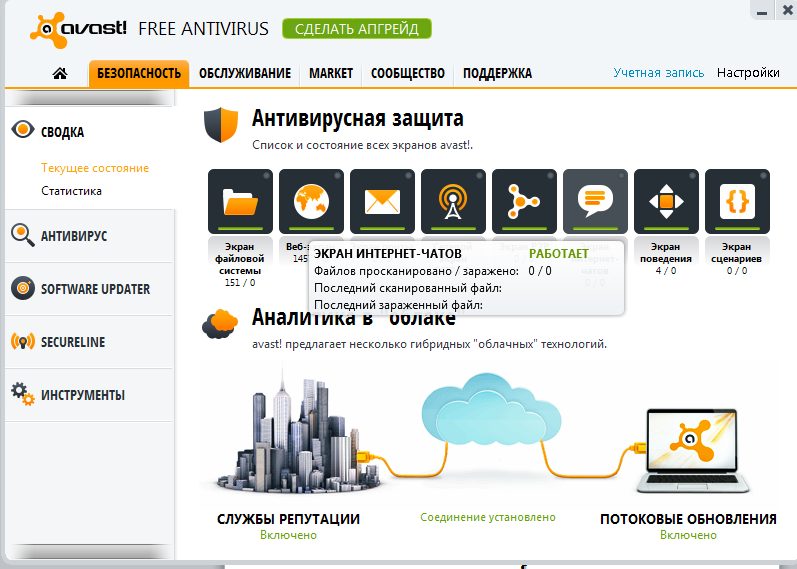
Task: Click Включено under Потоковые обновления
Action: [688, 535]
